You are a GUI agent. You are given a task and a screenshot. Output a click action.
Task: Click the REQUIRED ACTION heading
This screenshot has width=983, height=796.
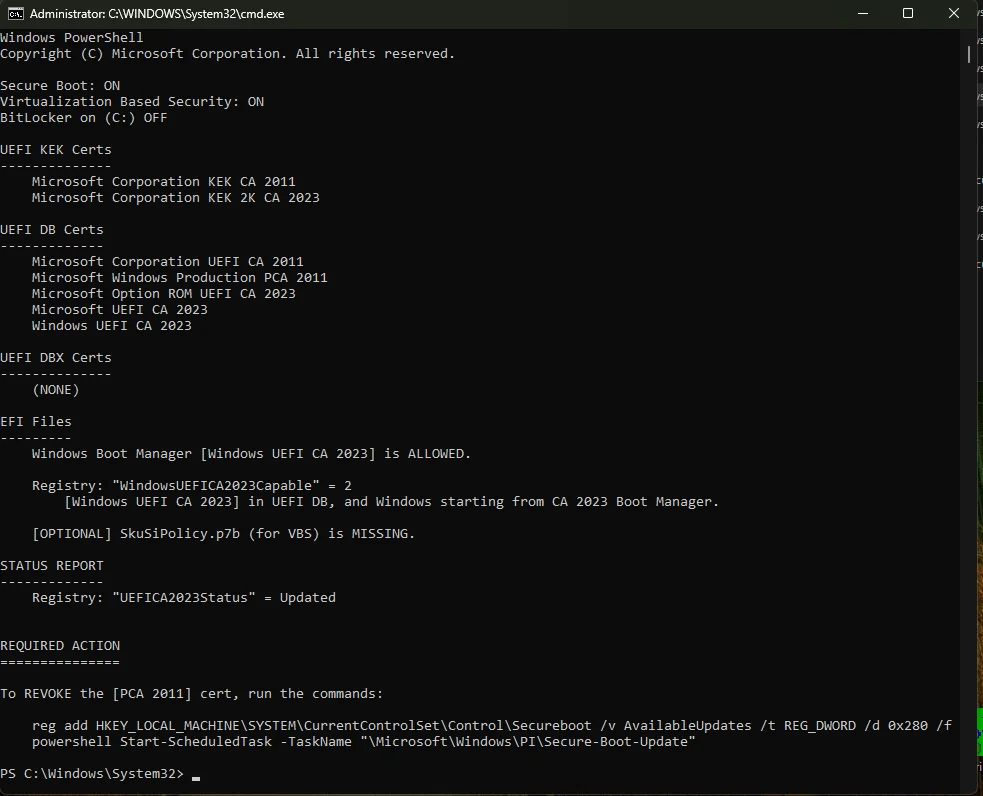(x=60, y=646)
